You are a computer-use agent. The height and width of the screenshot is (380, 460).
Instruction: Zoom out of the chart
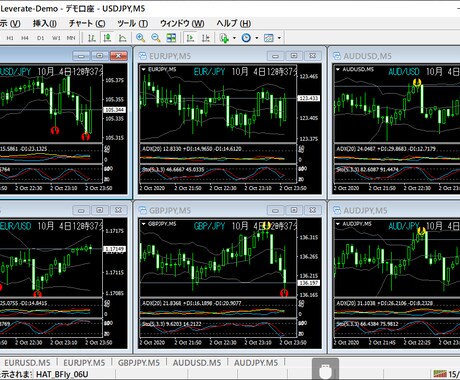pyautogui.click(x=156, y=38)
